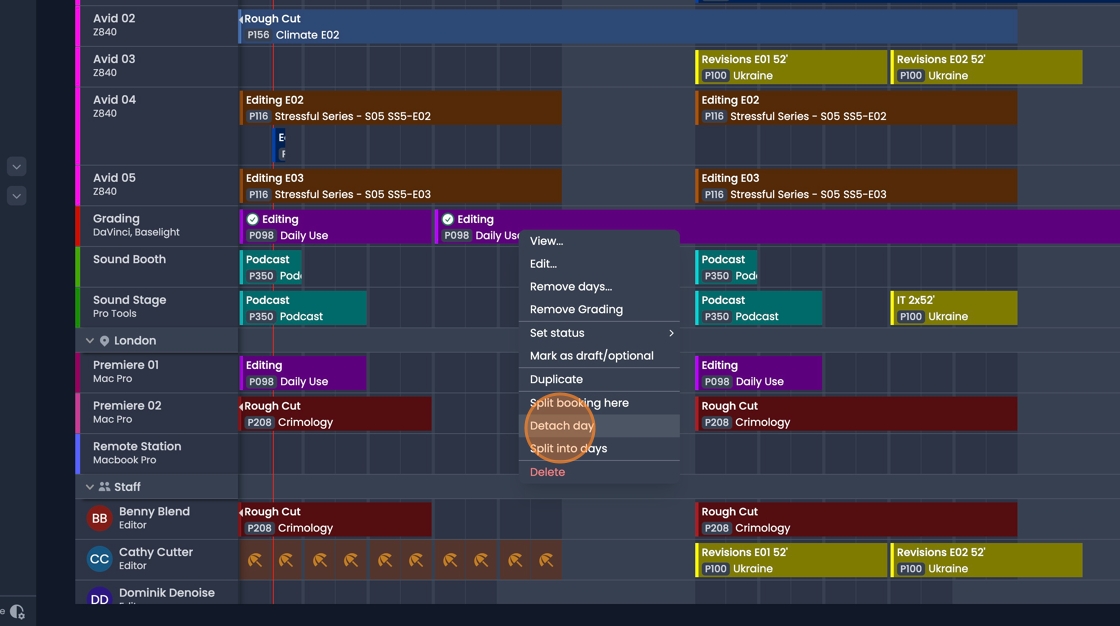Click Benny Blend's BB avatar

pyautogui.click(x=99, y=519)
